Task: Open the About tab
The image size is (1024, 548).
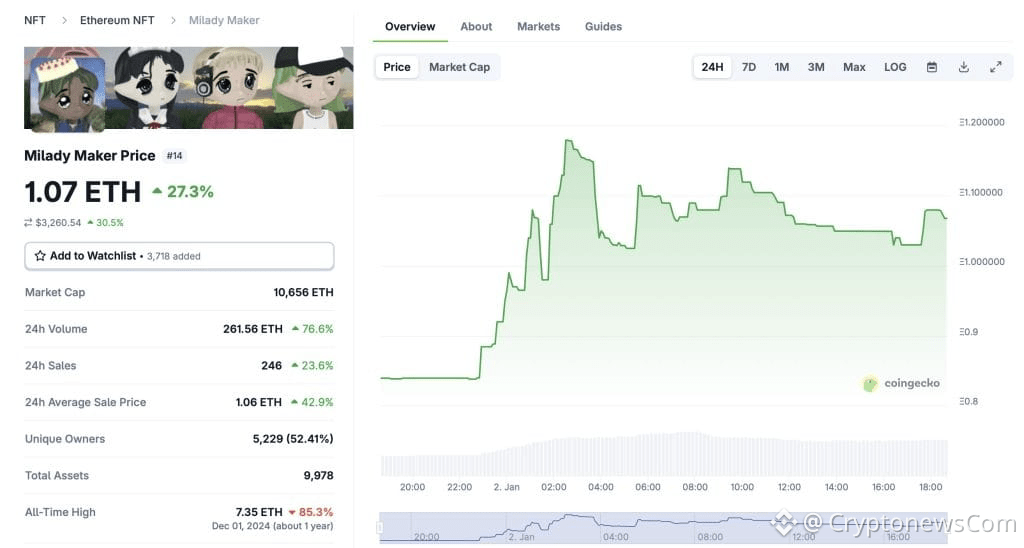Action: pyautogui.click(x=476, y=26)
